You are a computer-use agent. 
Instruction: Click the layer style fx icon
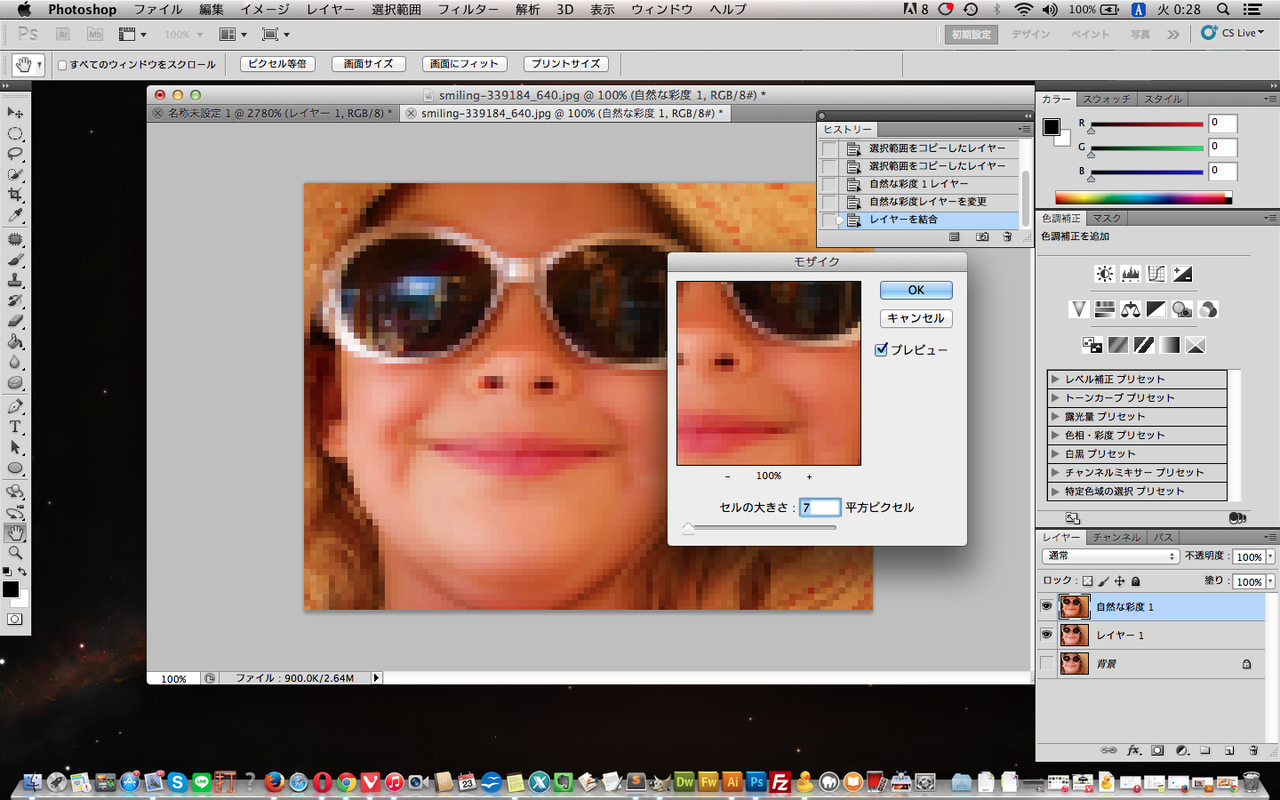coord(1135,749)
